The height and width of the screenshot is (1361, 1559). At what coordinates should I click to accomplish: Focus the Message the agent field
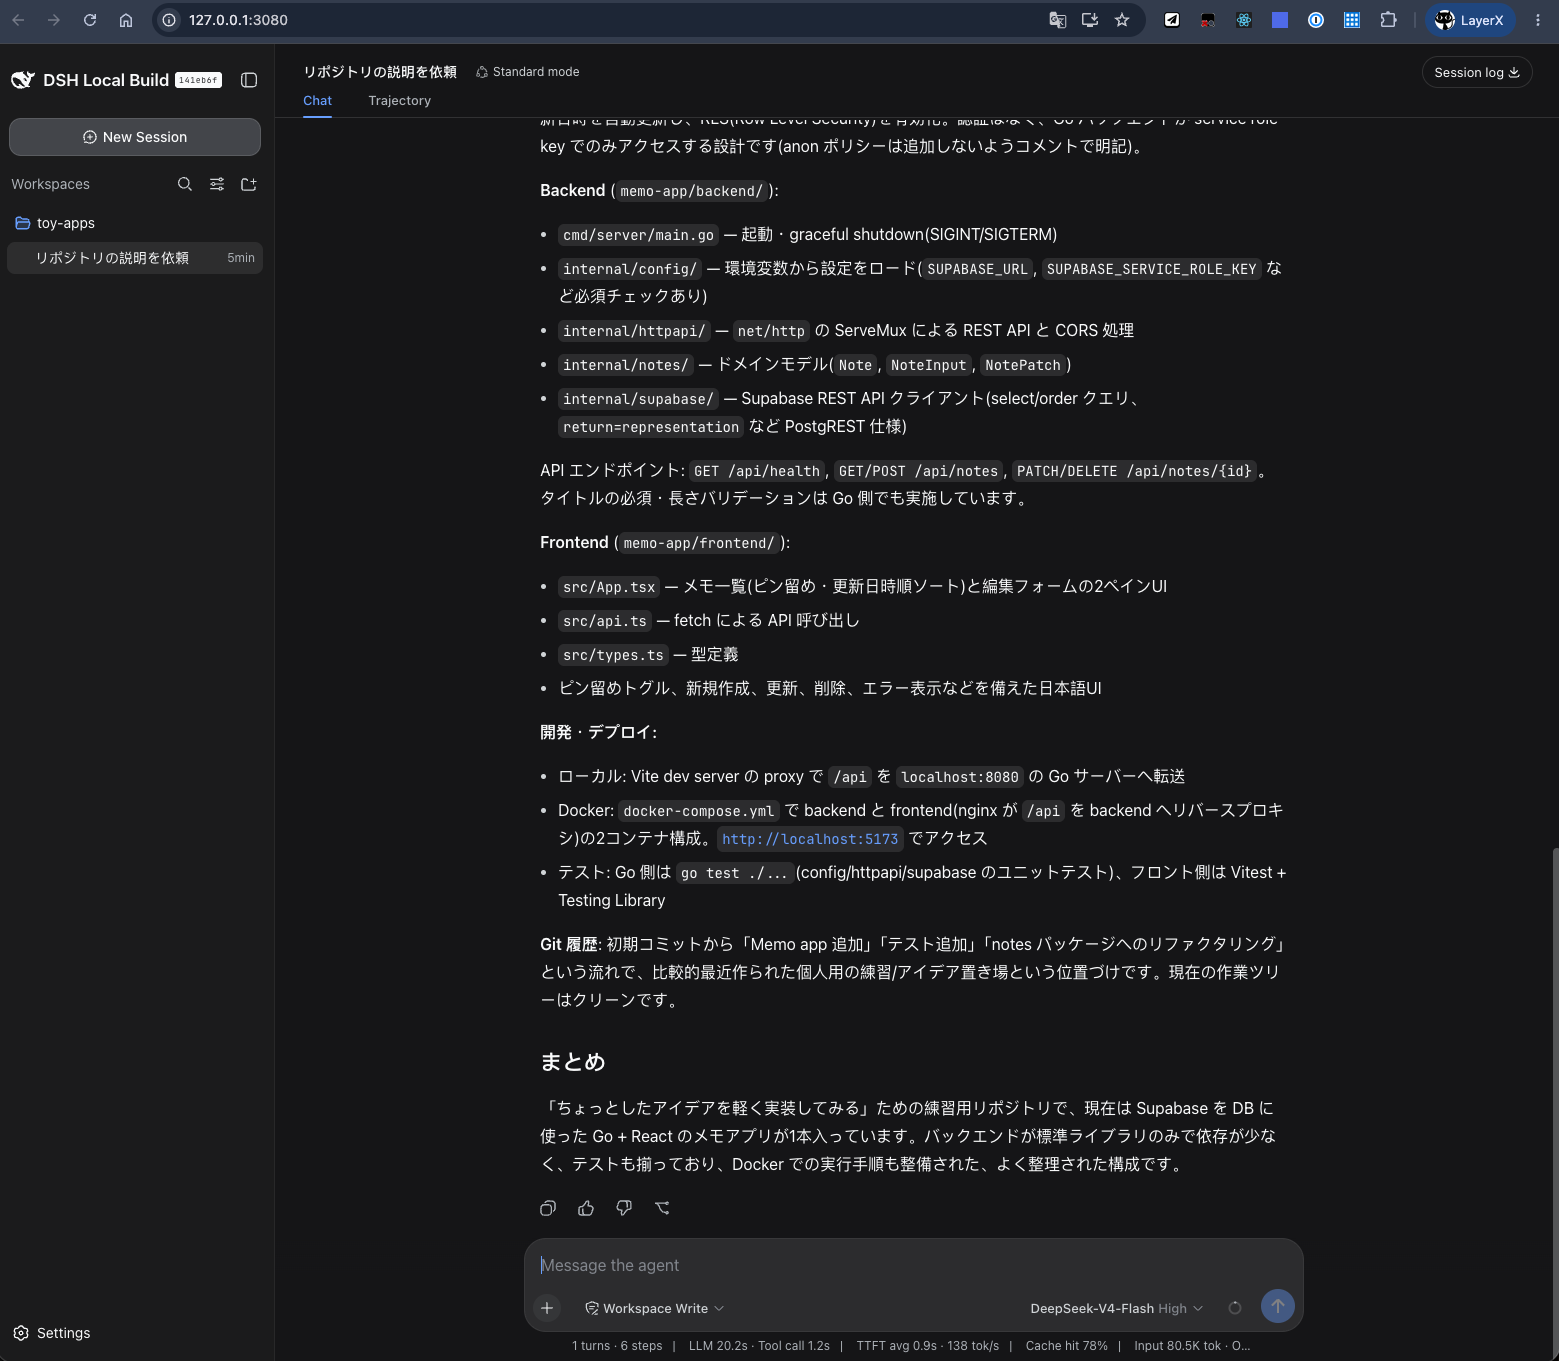coord(913,1265)
